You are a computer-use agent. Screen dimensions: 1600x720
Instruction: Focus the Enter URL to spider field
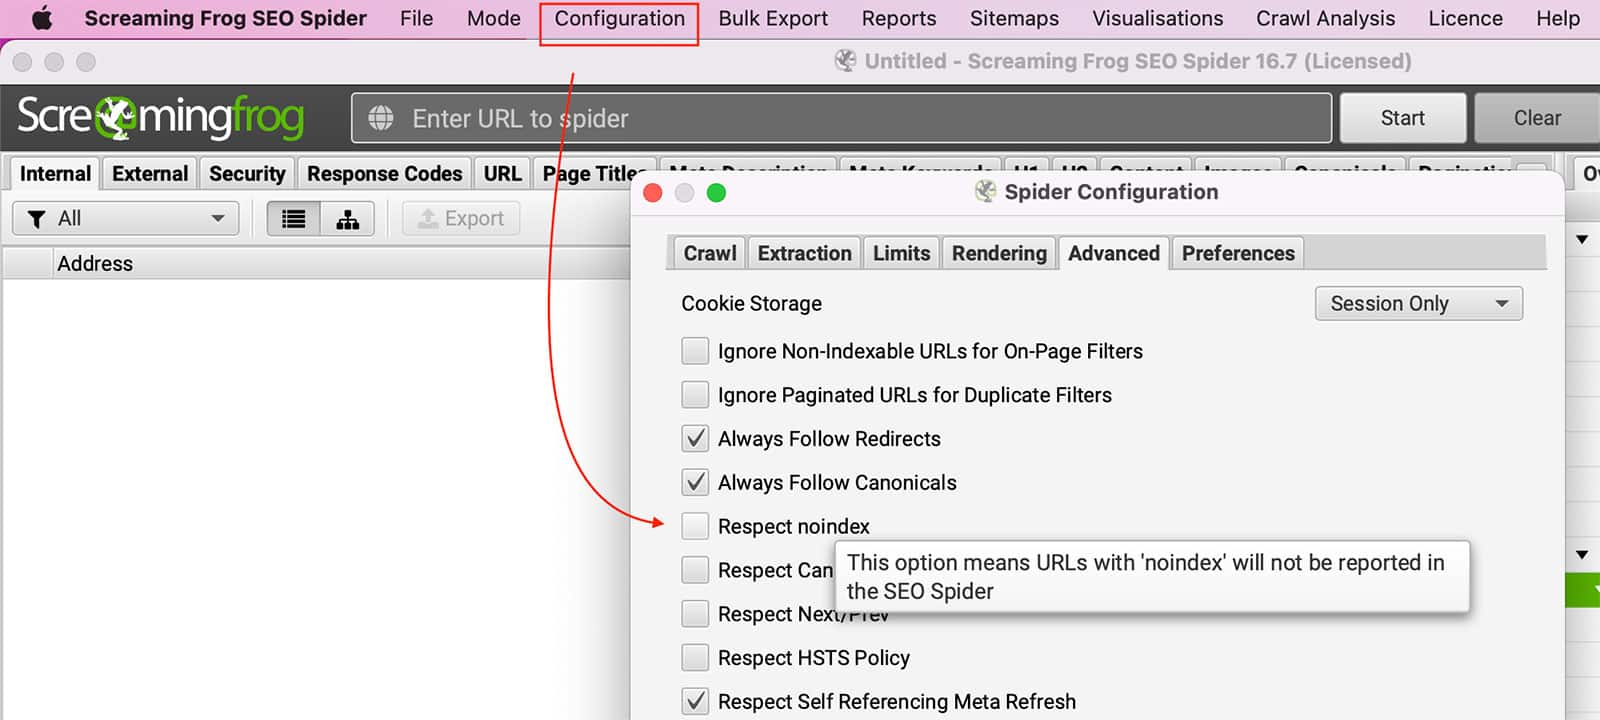[841, 118]
